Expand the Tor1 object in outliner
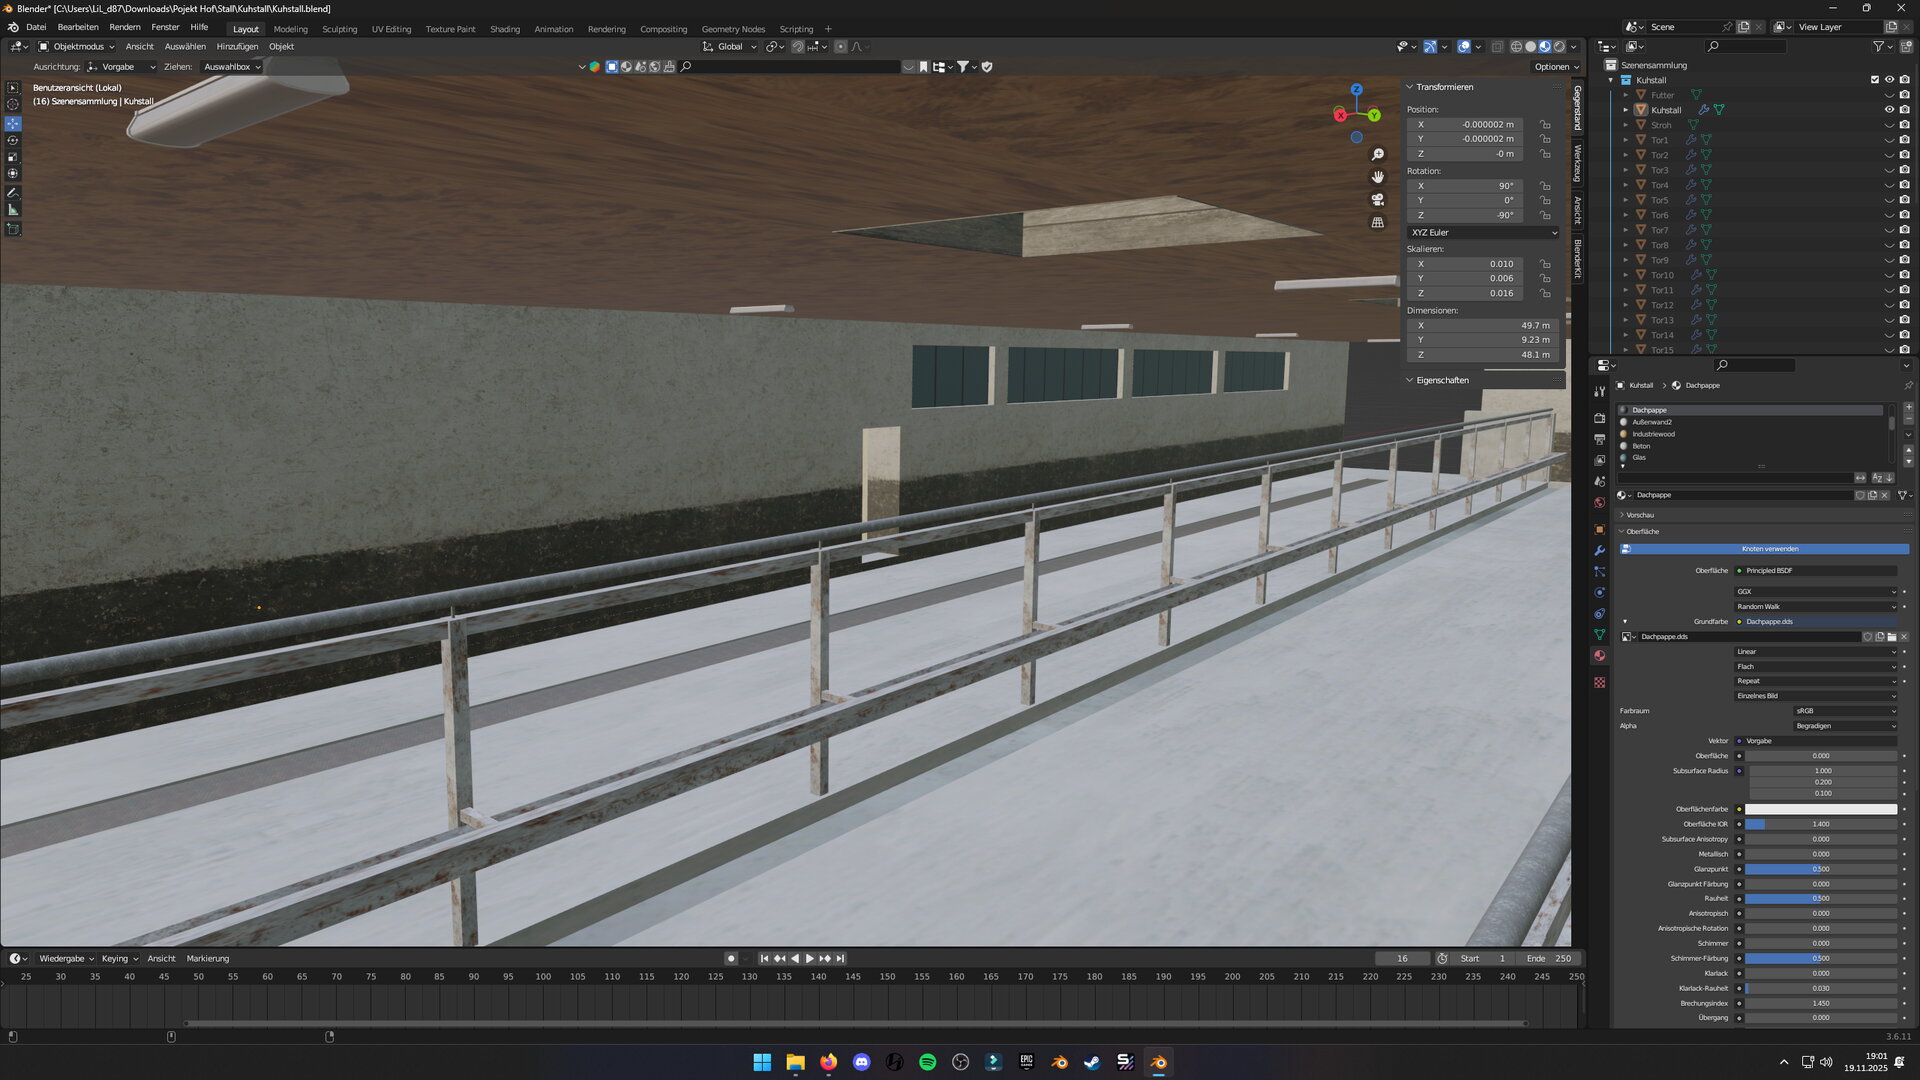Screen dimensions: 1920x1080 pos(1625,140)
